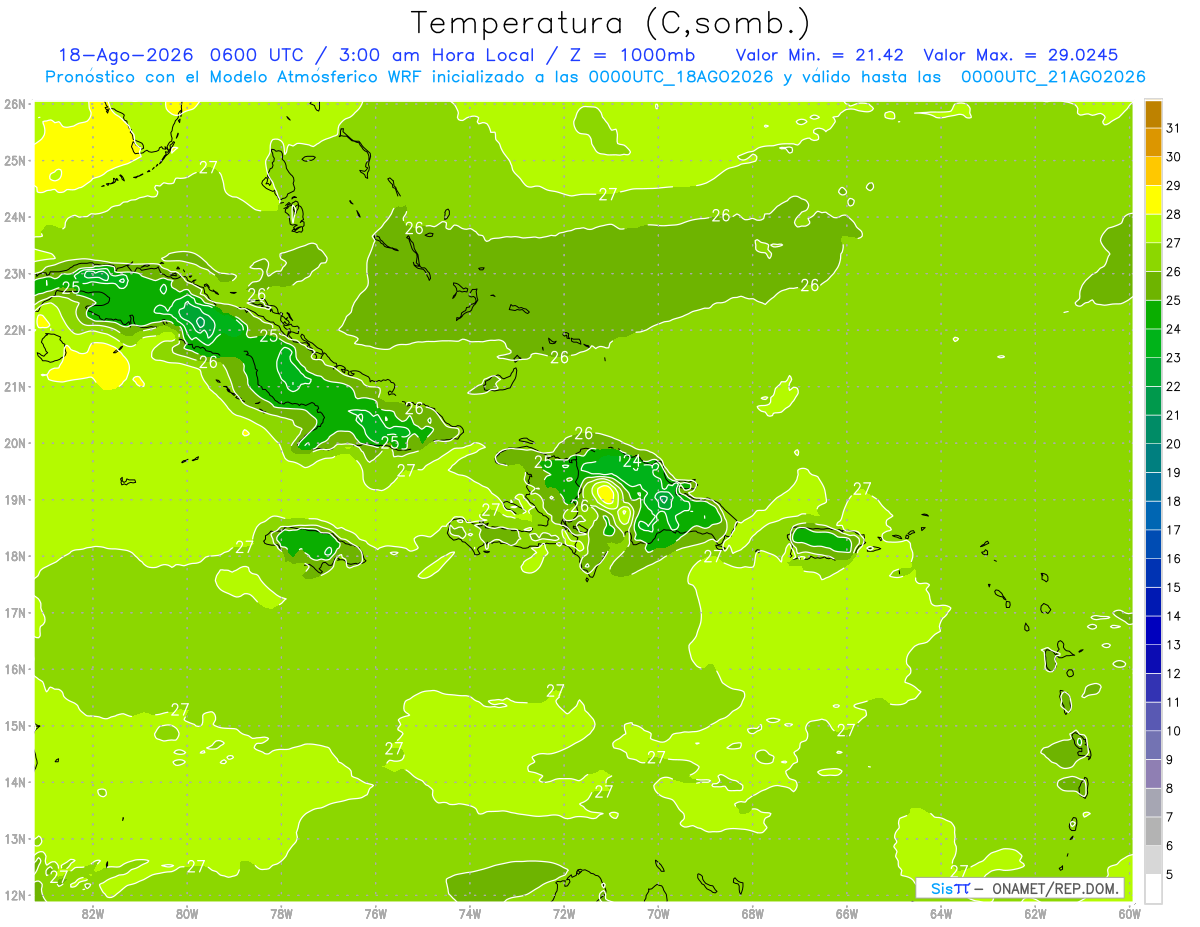The image size is (1200, 927).
Task: Click the colorbar label 31
Action: [1173, 128]
